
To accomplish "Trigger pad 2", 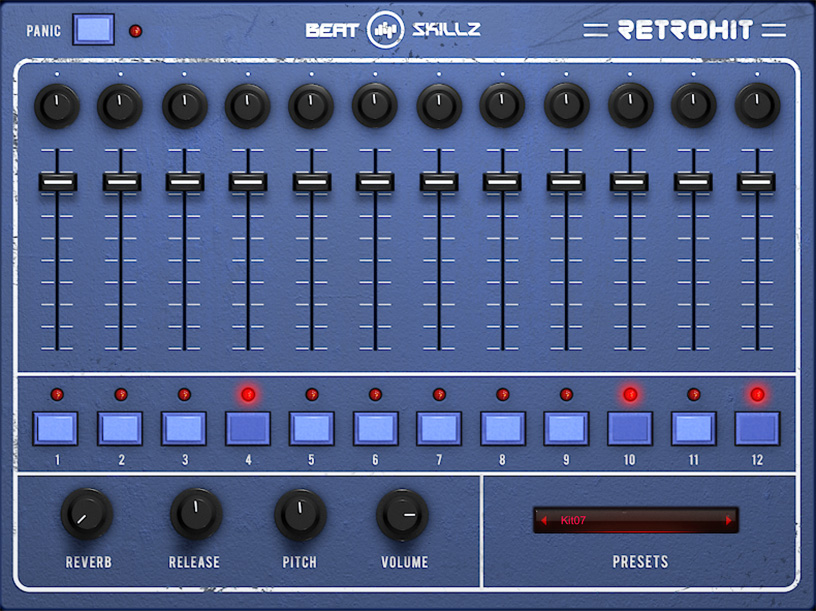I will point(120,428).
